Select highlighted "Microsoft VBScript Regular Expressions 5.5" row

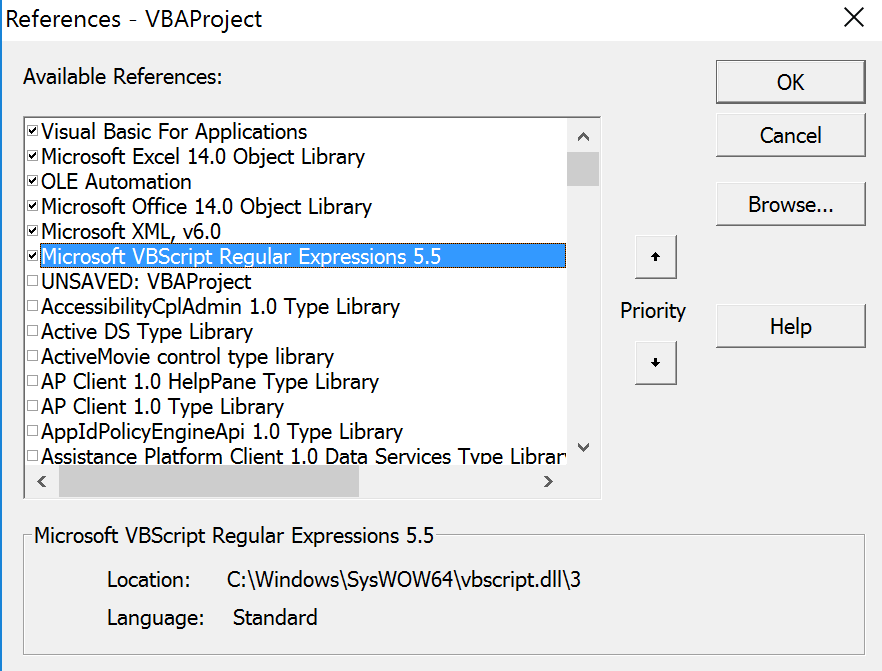[303, 256]
